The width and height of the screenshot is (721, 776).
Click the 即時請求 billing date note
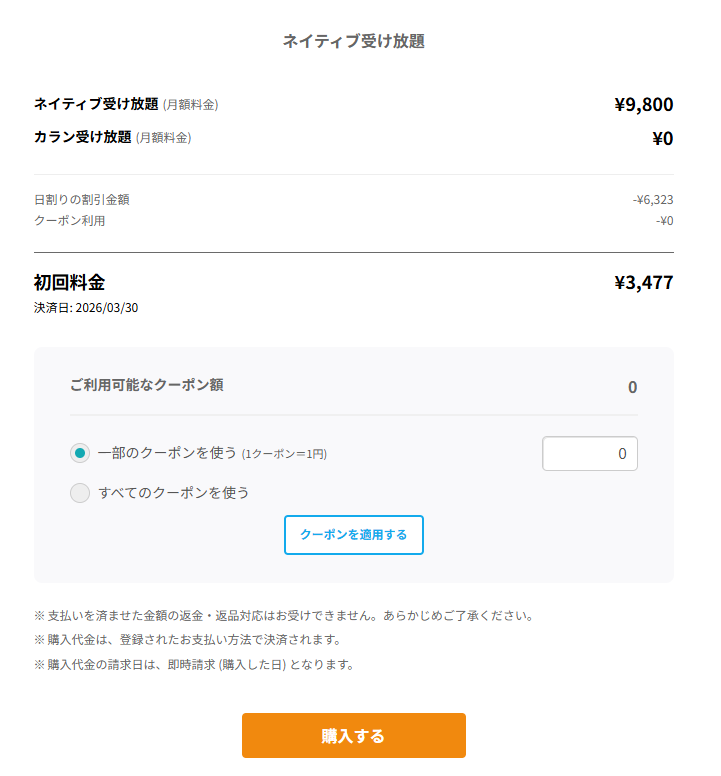pos(194,664)
